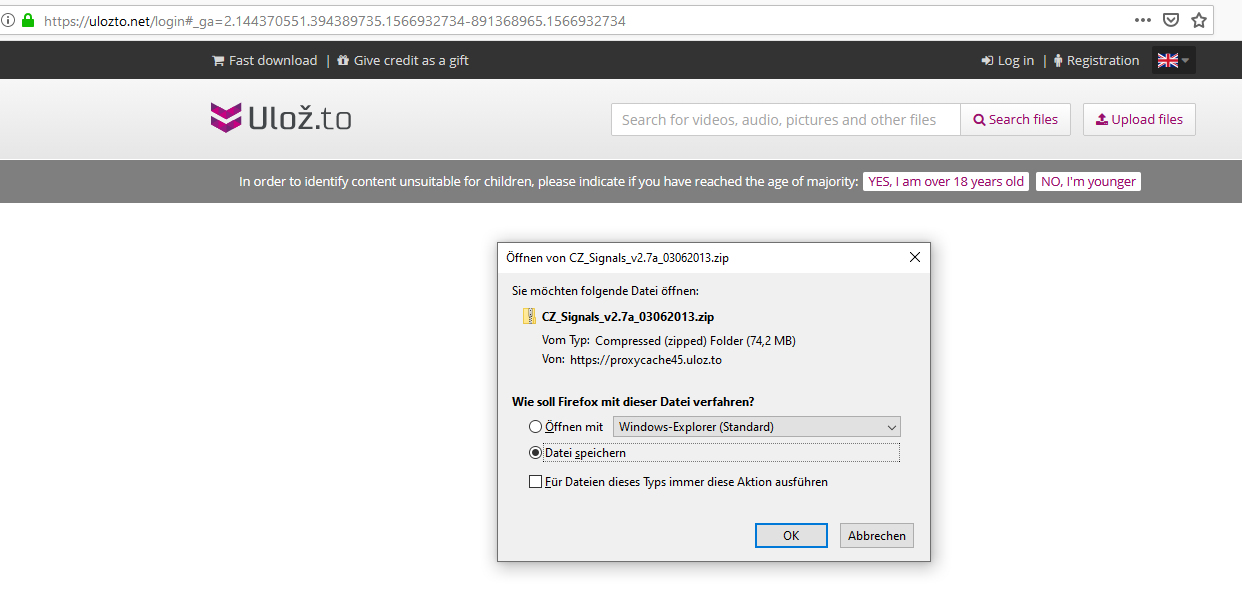Click the file search input field
The width and height of the screenshot is (1242, 594).
(785, 120)
